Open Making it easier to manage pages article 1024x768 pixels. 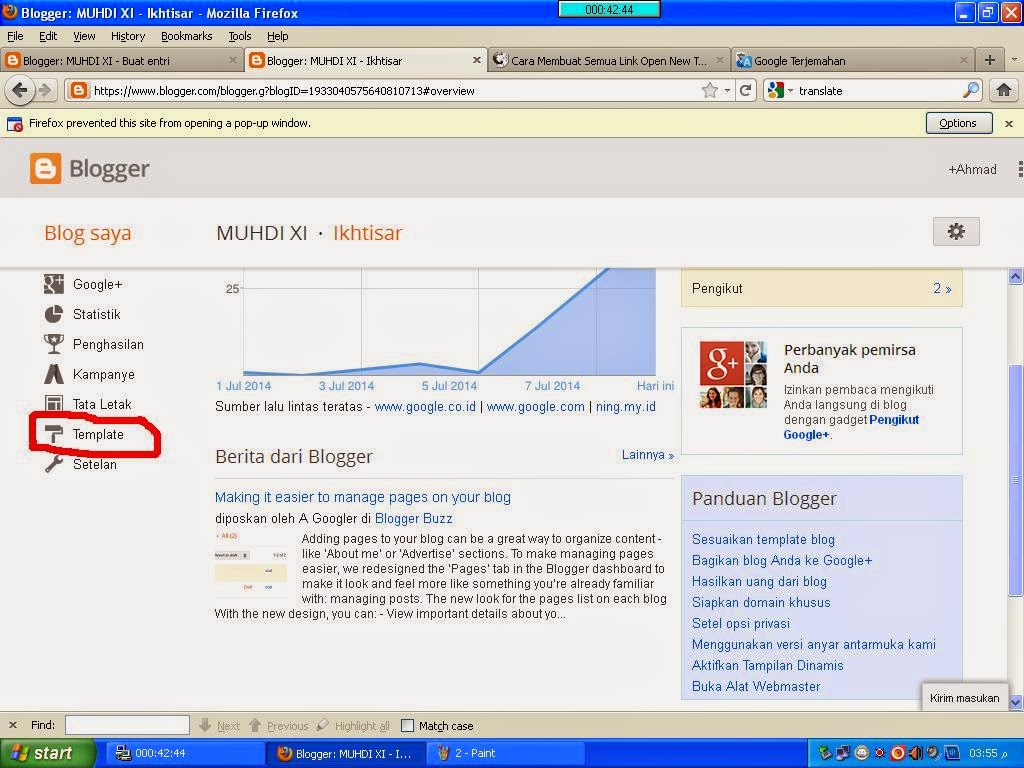[362, 497]
